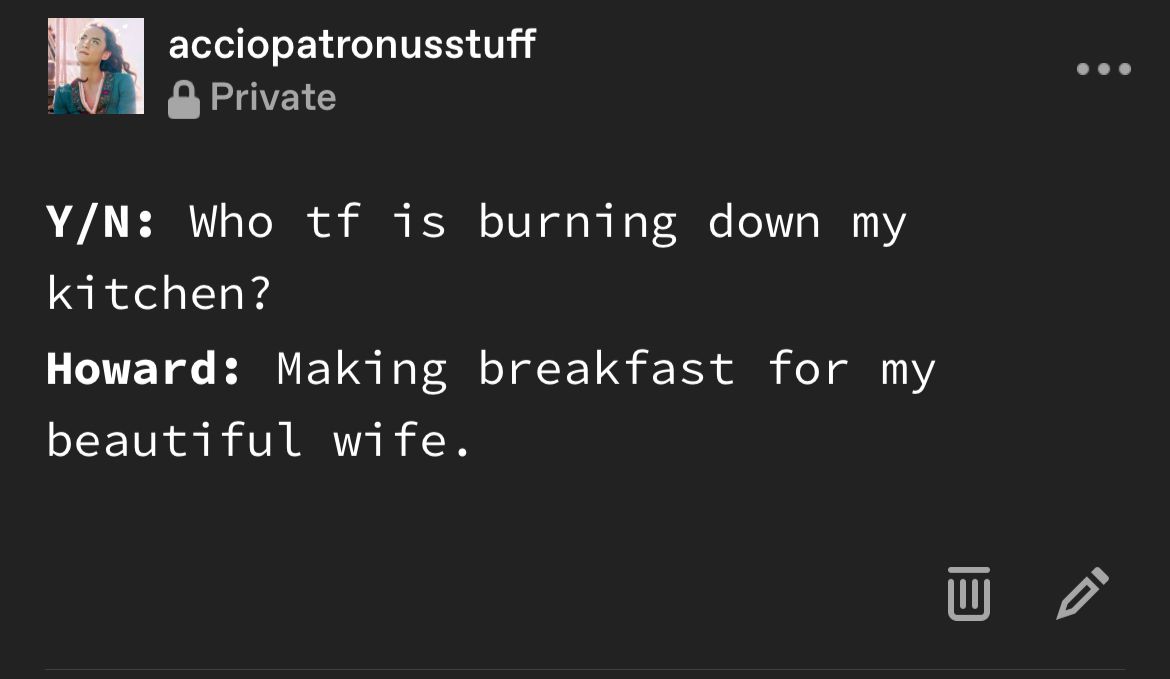Delete the post using the trash icon

(969, 593)
